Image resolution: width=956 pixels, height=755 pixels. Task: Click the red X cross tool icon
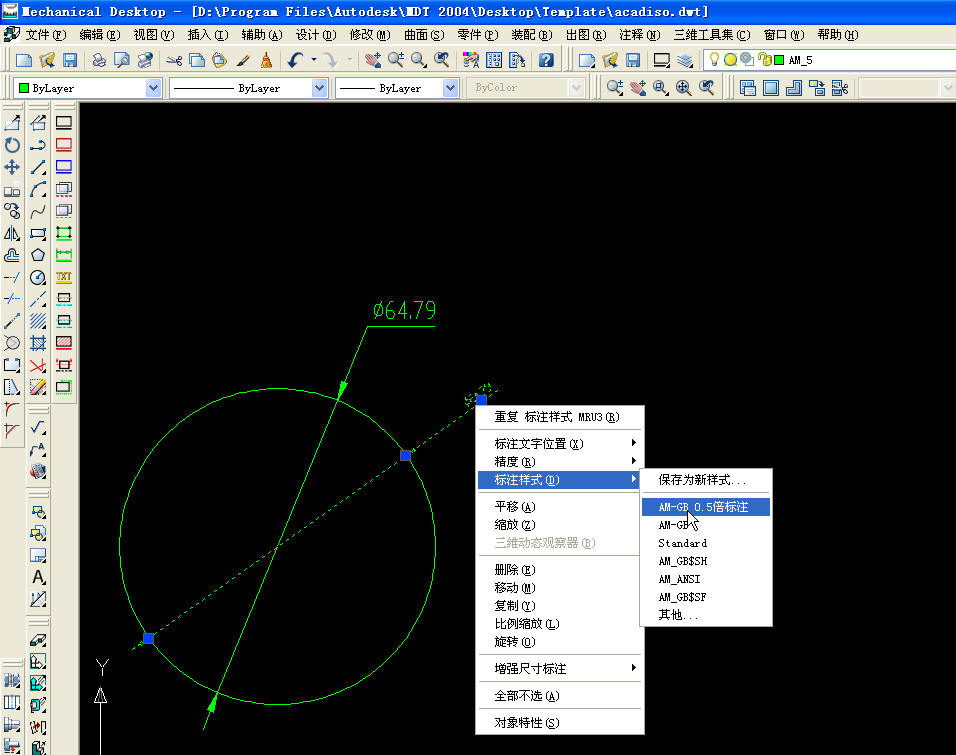pyautogui.click(x=38, y=365)
